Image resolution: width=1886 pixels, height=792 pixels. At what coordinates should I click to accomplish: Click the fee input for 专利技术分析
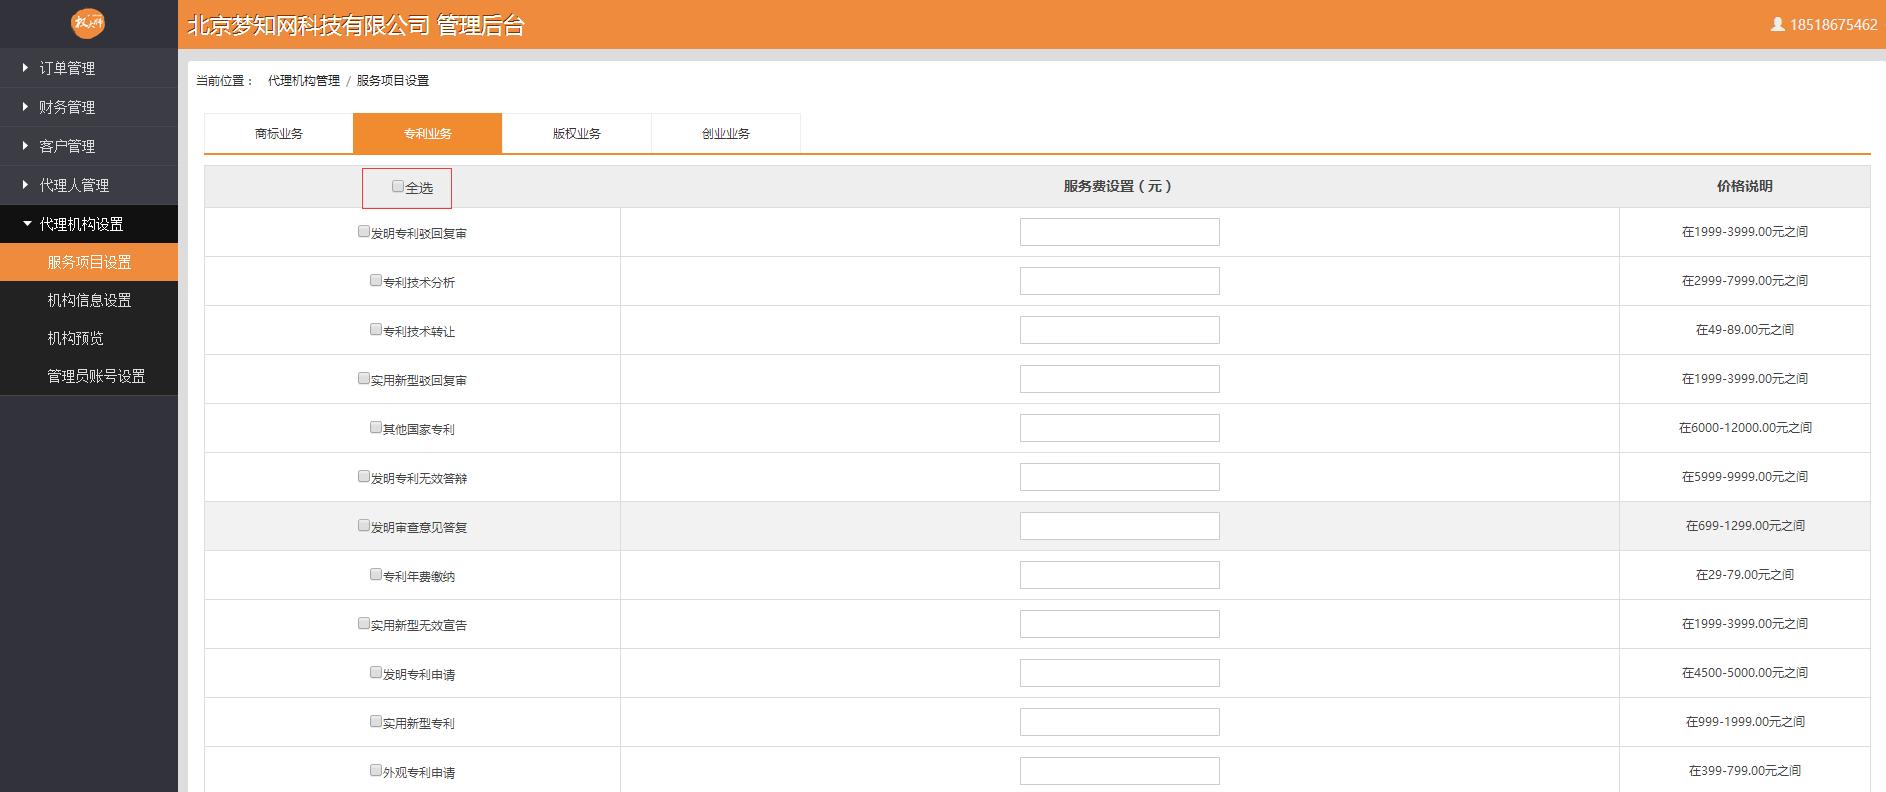click(1120, 281)
